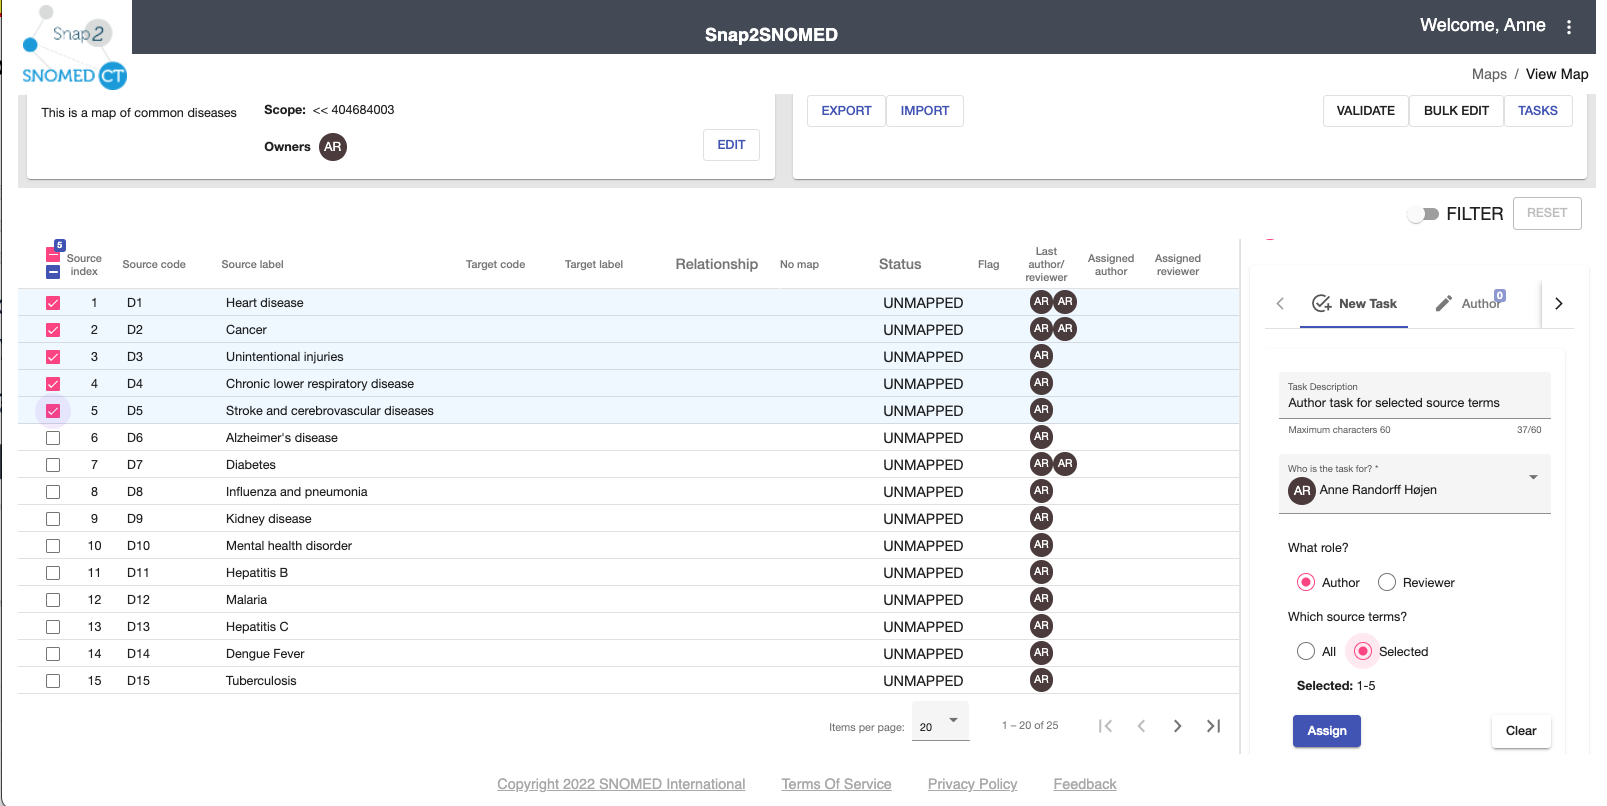Click the AR avatar in the Tuberculosis row
The image size is (1607, 806).
tap(1041, 680)
